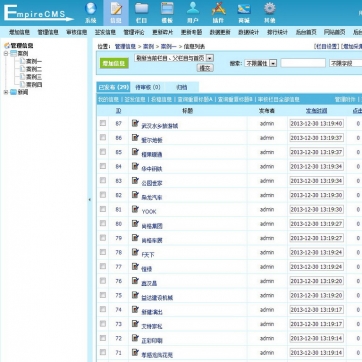
Task: Open the 商城 shop card icon
Action: point(244,9)
